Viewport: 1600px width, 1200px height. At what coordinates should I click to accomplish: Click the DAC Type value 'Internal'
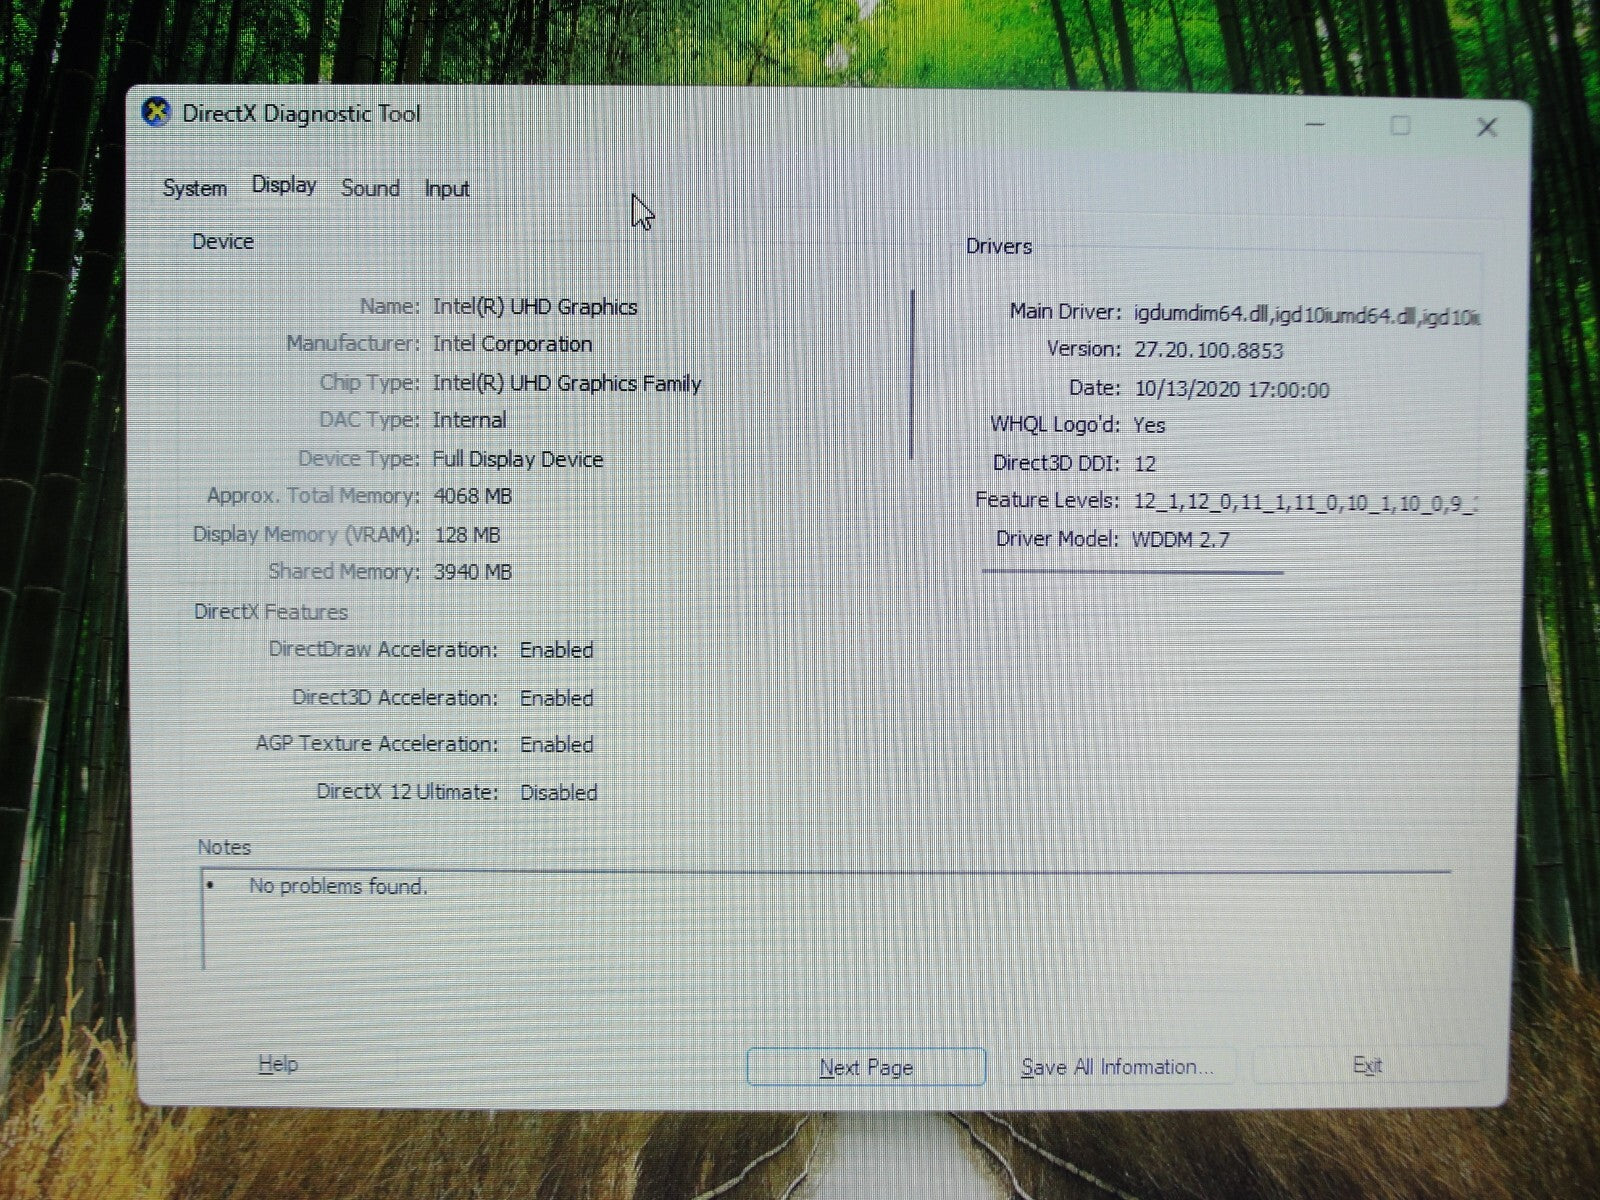point(469,420)
